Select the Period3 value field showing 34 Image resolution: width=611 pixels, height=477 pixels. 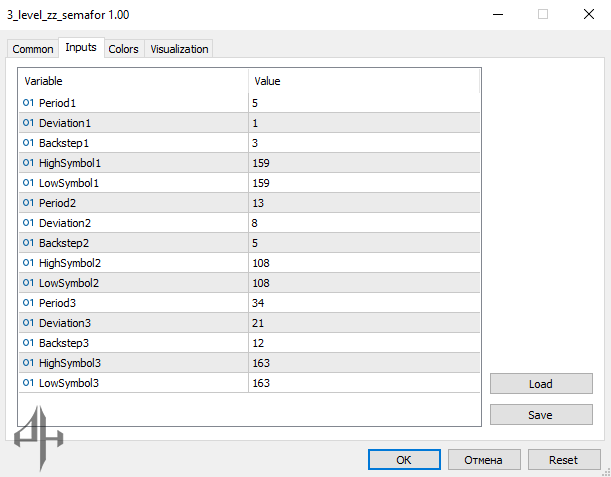coord(364,303)
